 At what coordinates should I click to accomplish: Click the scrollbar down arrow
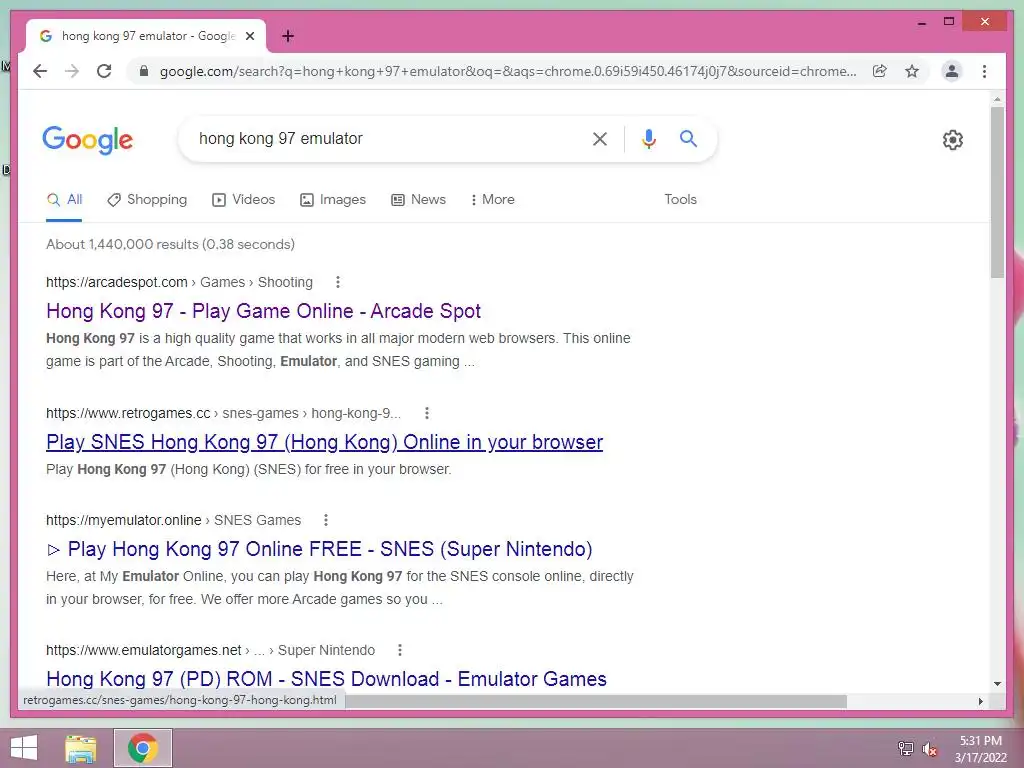coord(997,684)
